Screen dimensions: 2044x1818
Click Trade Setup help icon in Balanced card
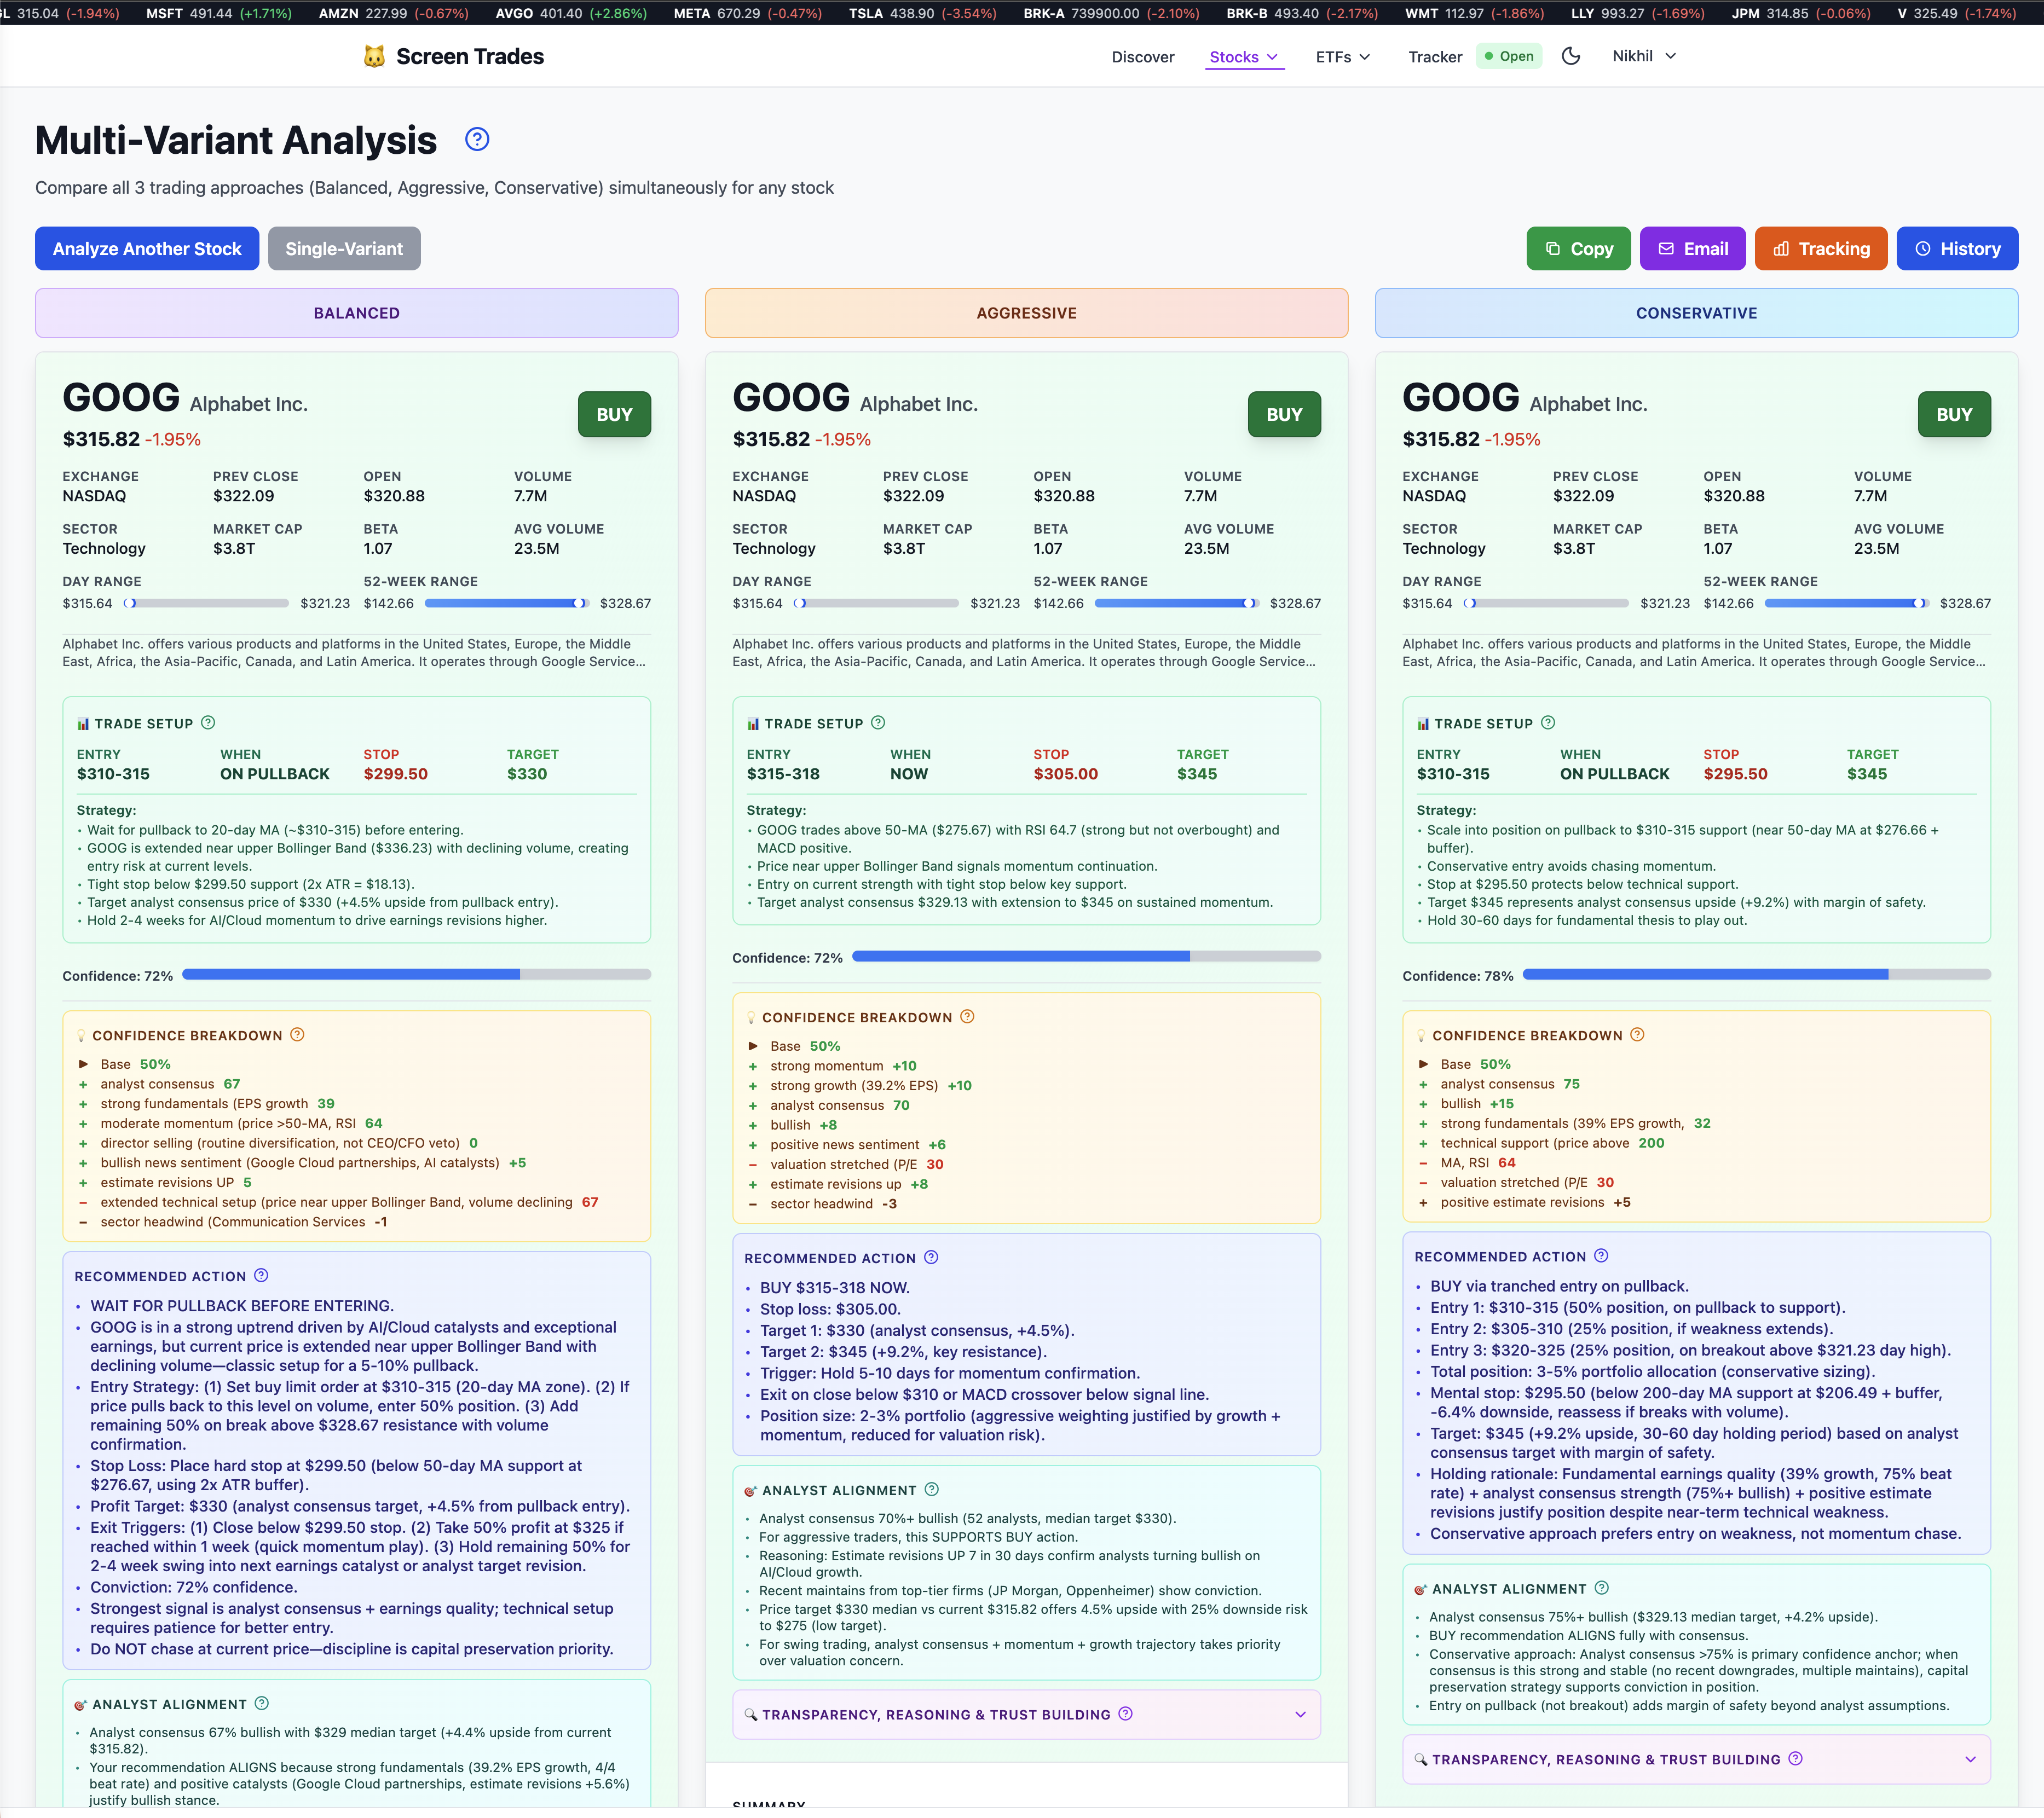(208, 723)
